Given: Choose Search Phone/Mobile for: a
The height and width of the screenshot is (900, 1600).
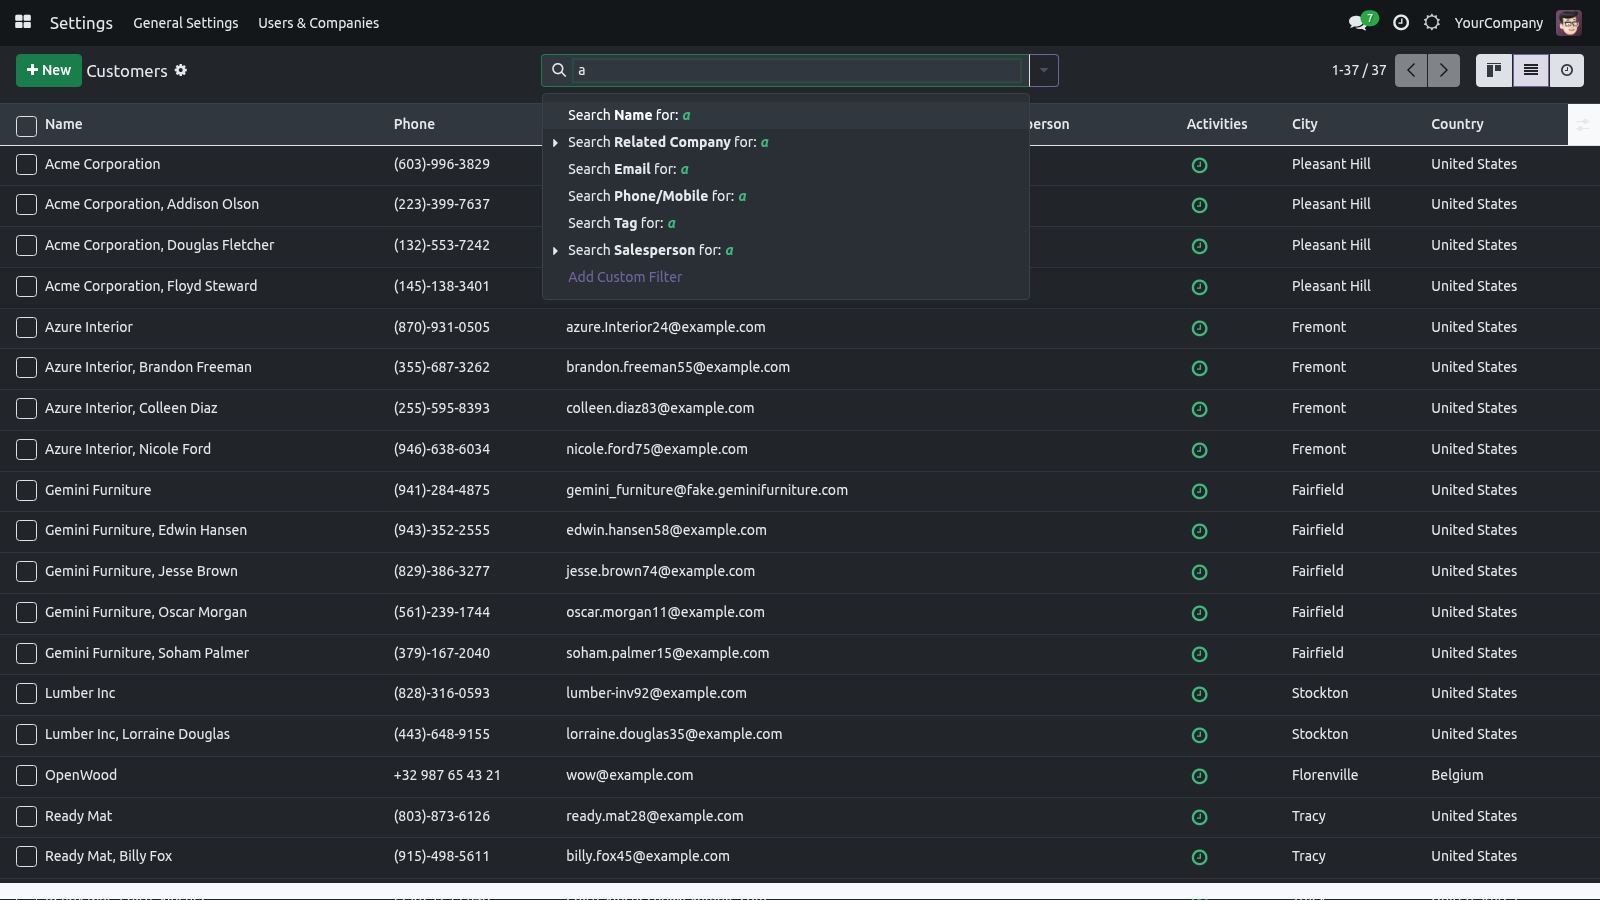Looking at the screenshot, I should click(786, 196).
